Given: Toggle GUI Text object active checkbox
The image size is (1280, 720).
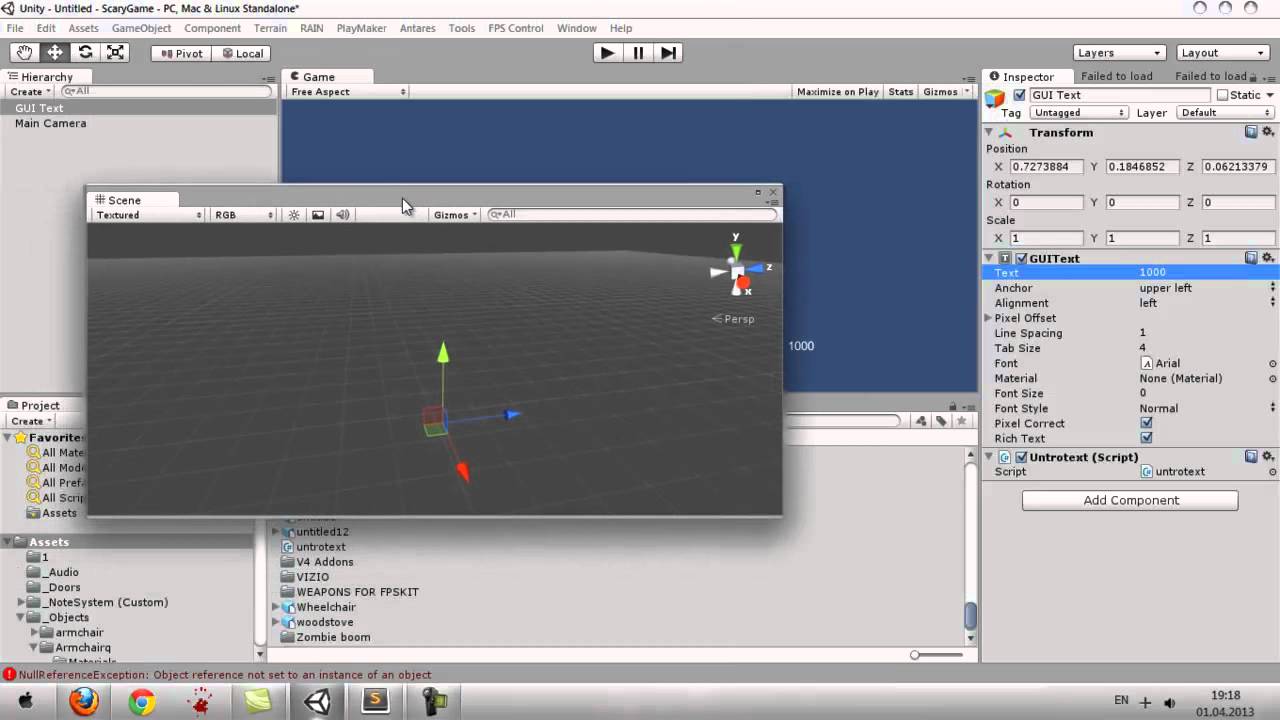Looking at the screenshot, I should [1019, 95].
